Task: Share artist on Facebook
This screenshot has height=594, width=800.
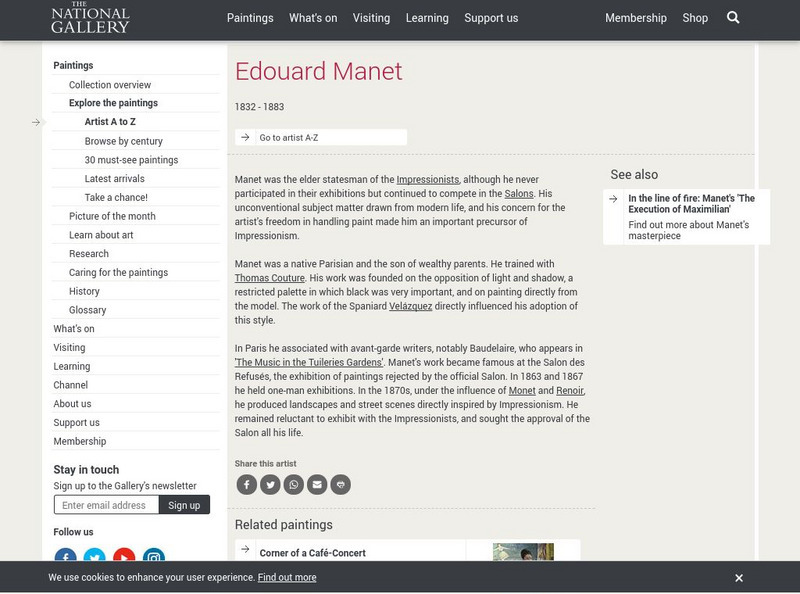Action: coord(246,485)
